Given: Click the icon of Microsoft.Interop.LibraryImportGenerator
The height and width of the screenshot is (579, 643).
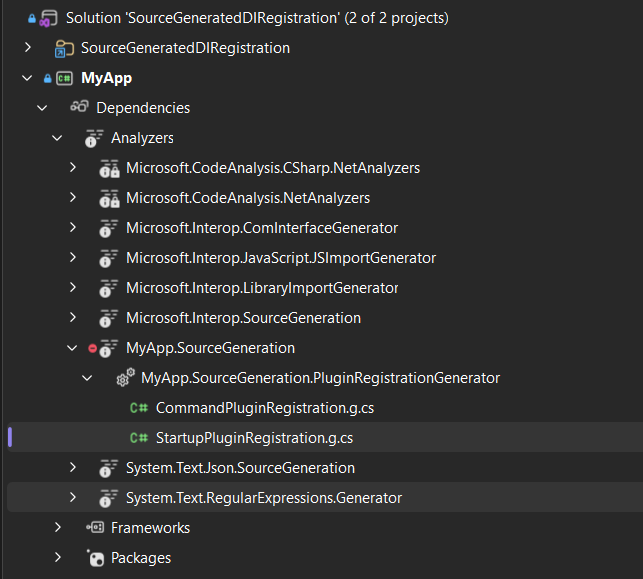Looking at the screenshot, I should coord(109,288).
